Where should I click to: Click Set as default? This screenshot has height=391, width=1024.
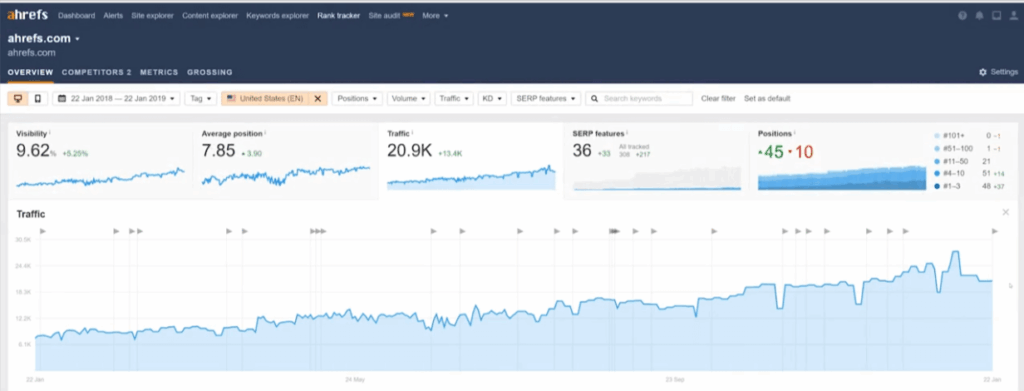(767, 99)
